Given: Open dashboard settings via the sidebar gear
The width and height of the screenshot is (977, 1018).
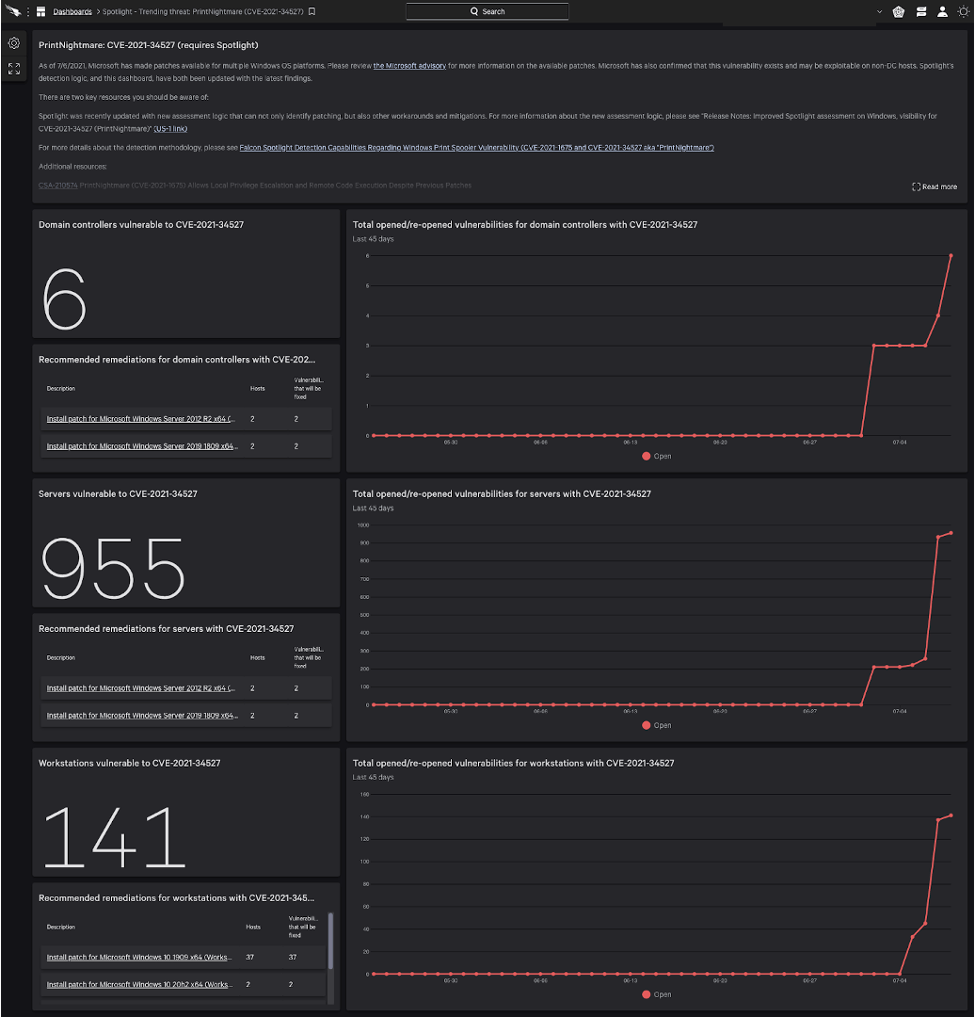Looking at the screenshot, I should 13,43.
